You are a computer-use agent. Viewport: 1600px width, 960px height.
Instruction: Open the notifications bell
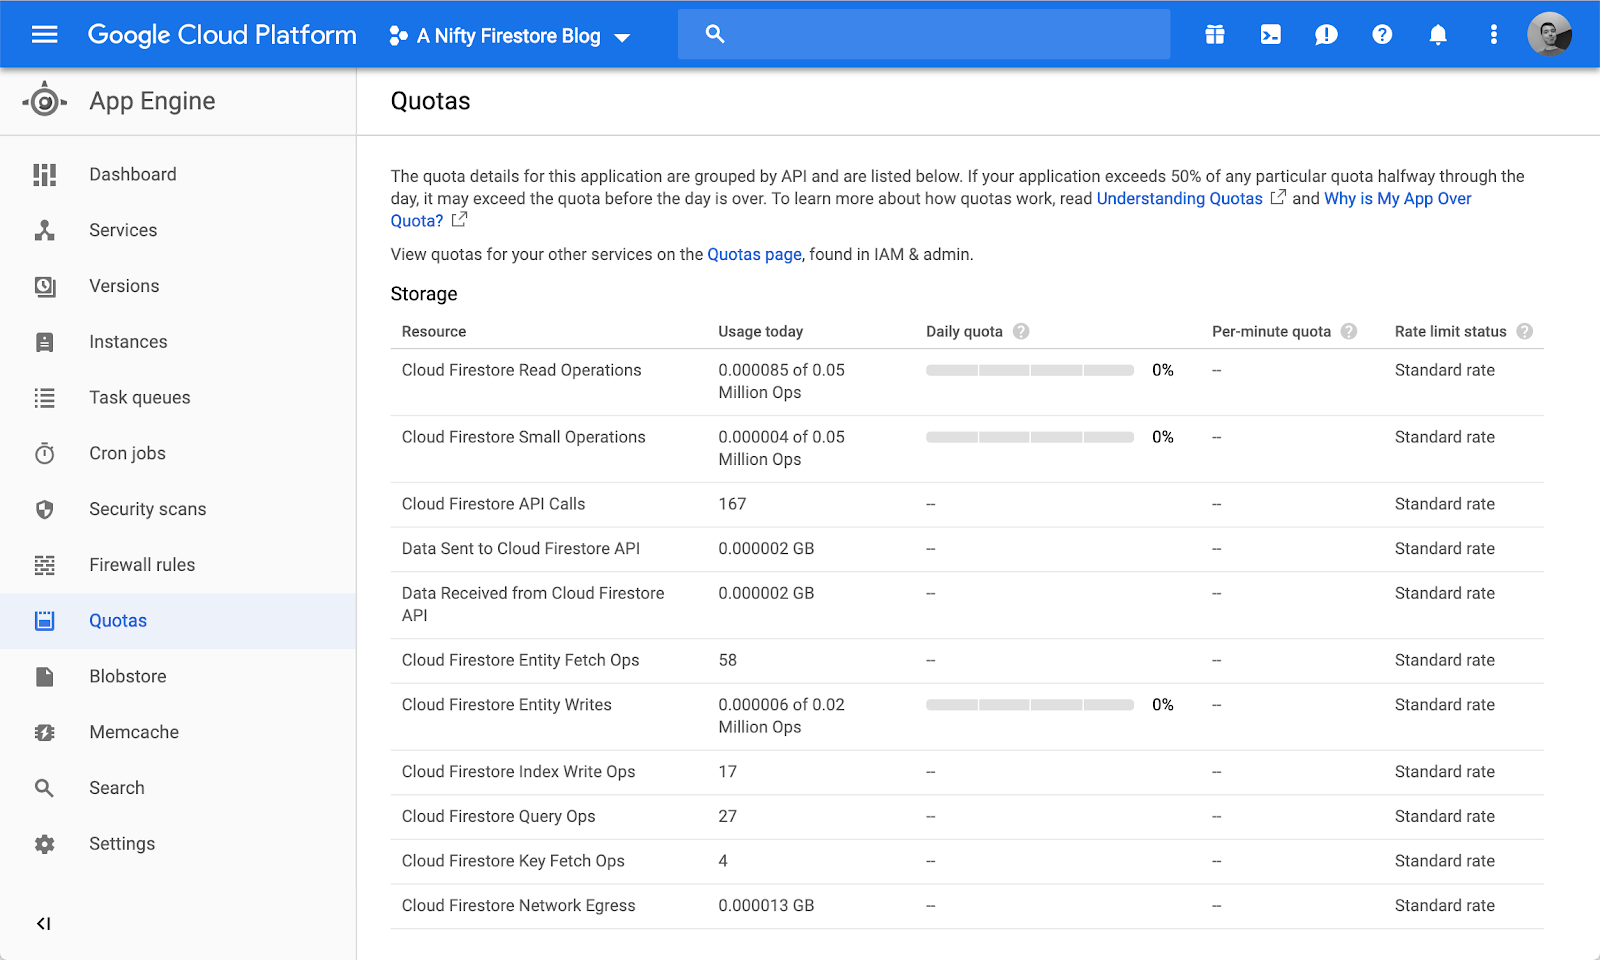[1438, 35]
